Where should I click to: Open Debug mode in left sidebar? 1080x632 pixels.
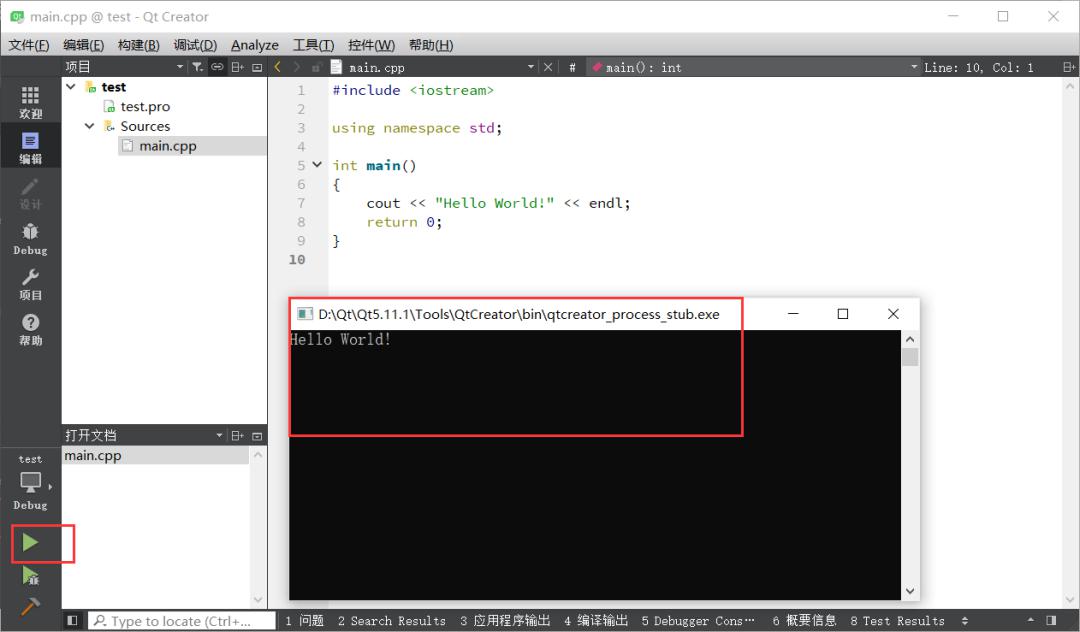30,239
